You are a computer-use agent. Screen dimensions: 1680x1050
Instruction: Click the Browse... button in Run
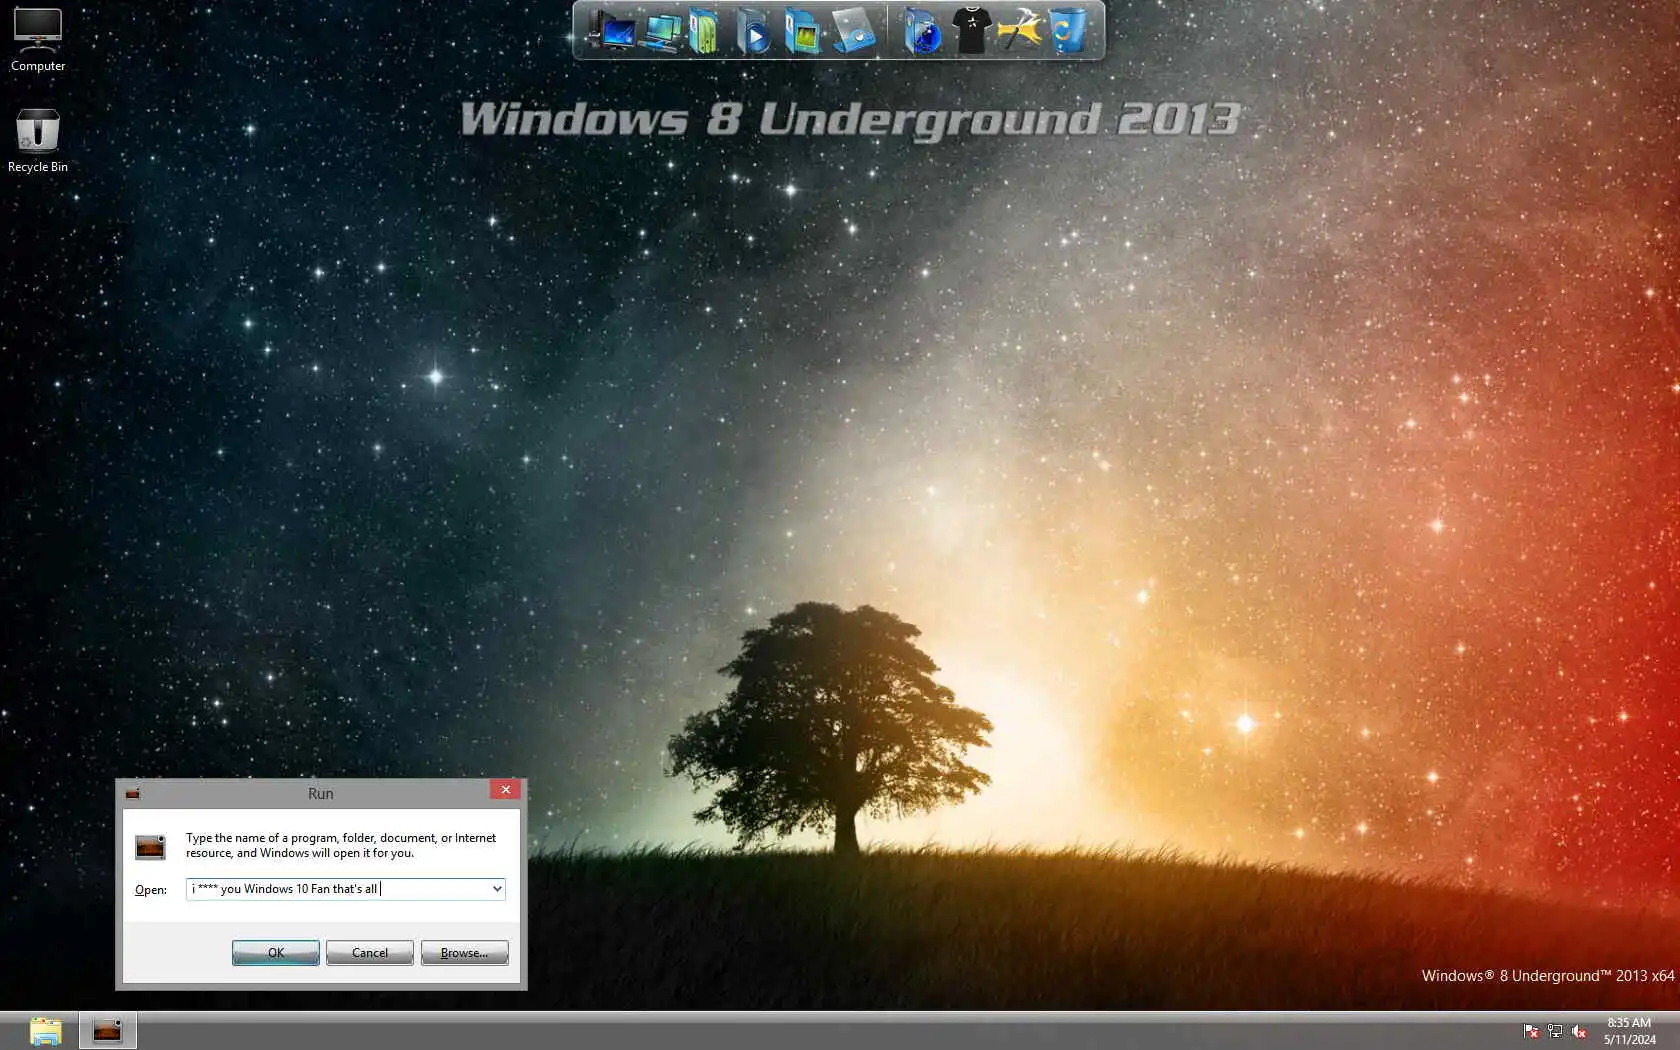464,953
